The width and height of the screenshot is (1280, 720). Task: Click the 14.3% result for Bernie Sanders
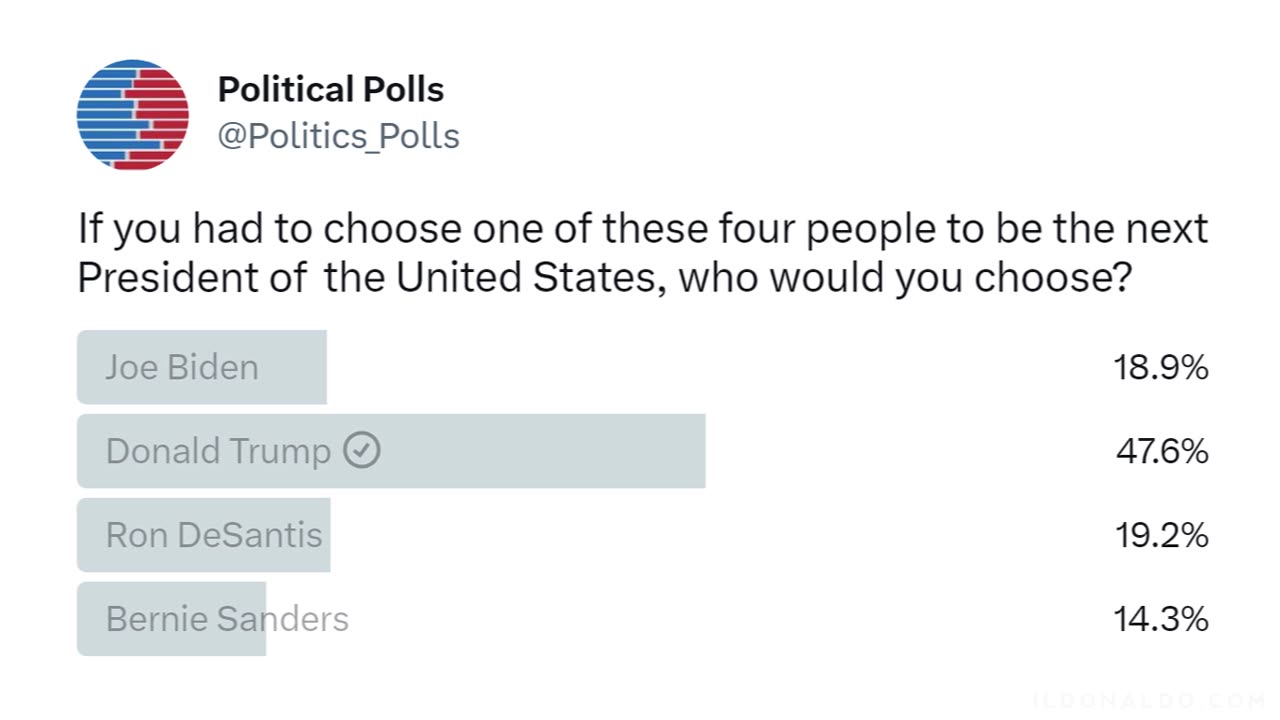[x=1161, y=620]
